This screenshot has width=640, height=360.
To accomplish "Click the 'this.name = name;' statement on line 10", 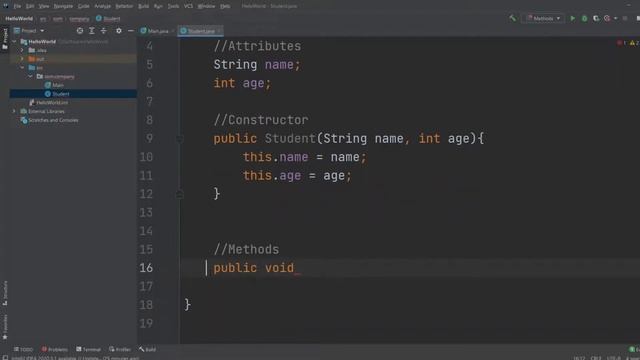I will (304, 157).
